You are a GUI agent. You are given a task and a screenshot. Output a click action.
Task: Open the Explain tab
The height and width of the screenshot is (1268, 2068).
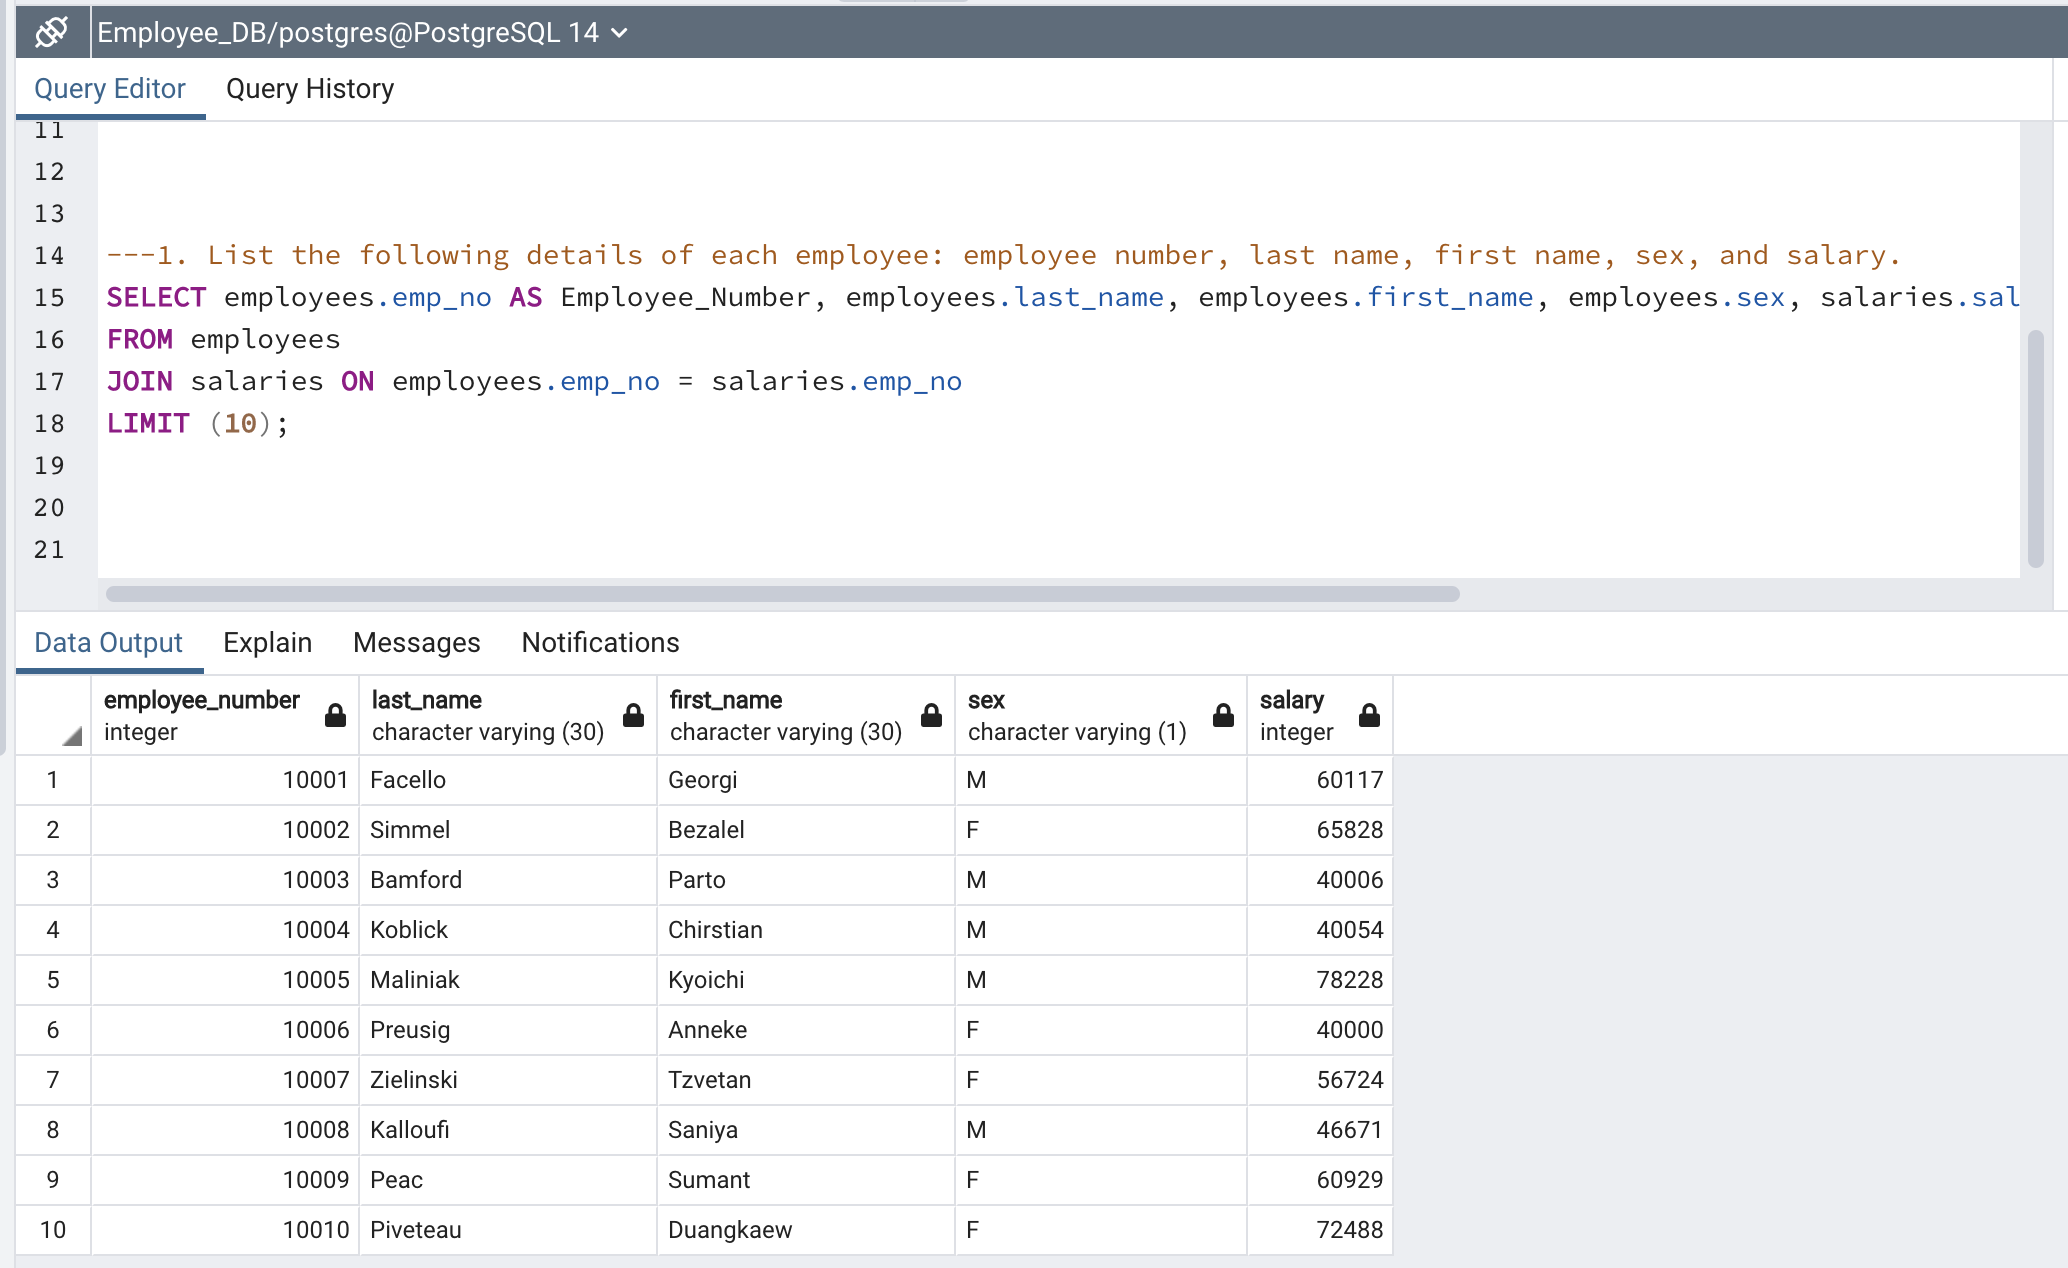pos(267,643)
